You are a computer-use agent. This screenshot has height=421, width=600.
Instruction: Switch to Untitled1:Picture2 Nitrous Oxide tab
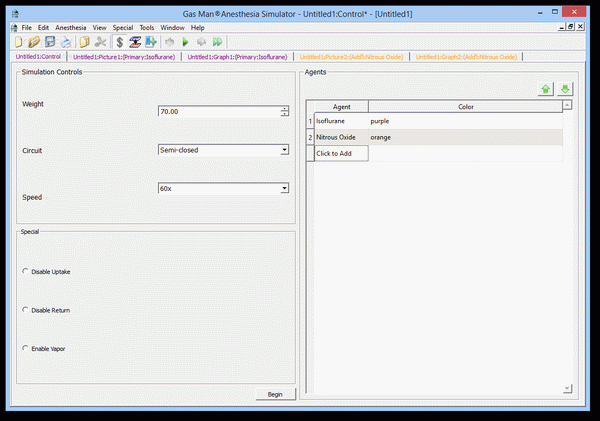[351, 57]
